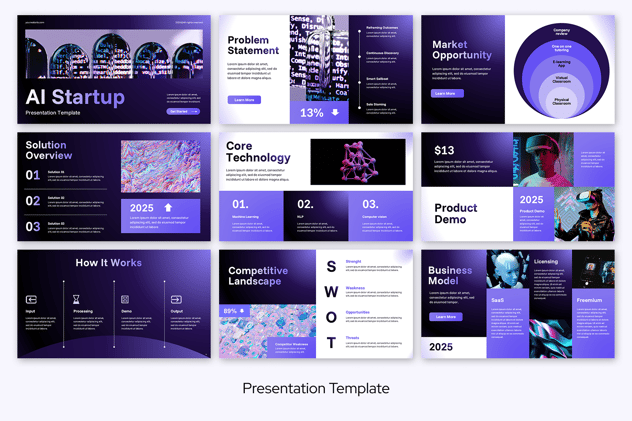Click the arrow icon next to 85%

pyautogui.click(x=244, y=311)
